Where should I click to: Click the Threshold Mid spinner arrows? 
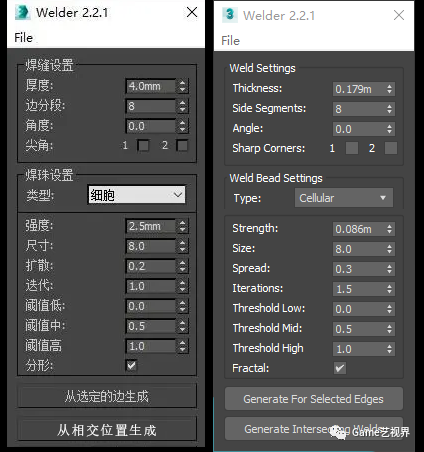[x=389, y=329]
